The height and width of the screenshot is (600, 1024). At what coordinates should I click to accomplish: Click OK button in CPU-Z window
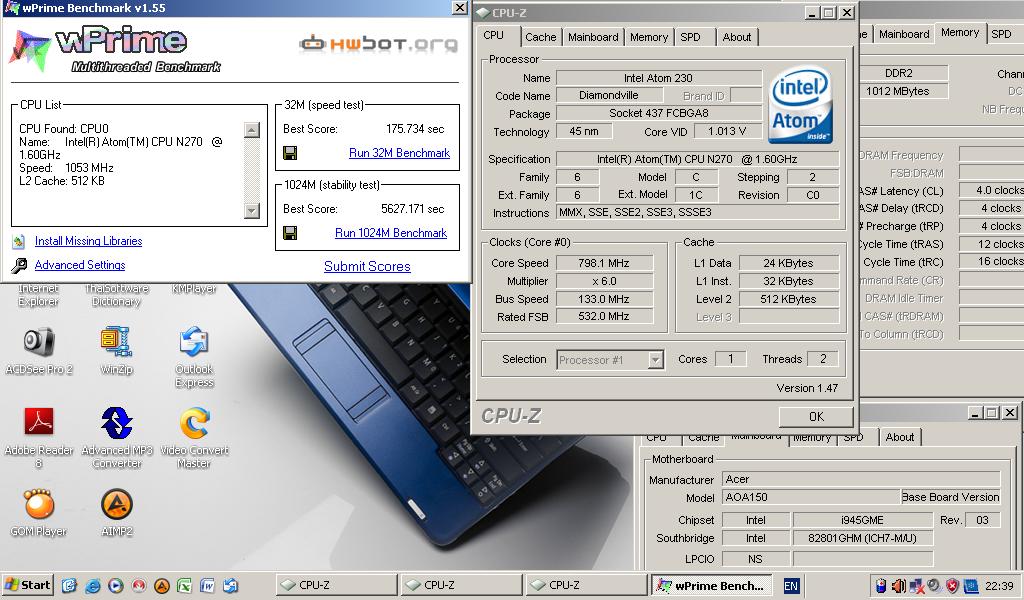click(x=816, y=417)
